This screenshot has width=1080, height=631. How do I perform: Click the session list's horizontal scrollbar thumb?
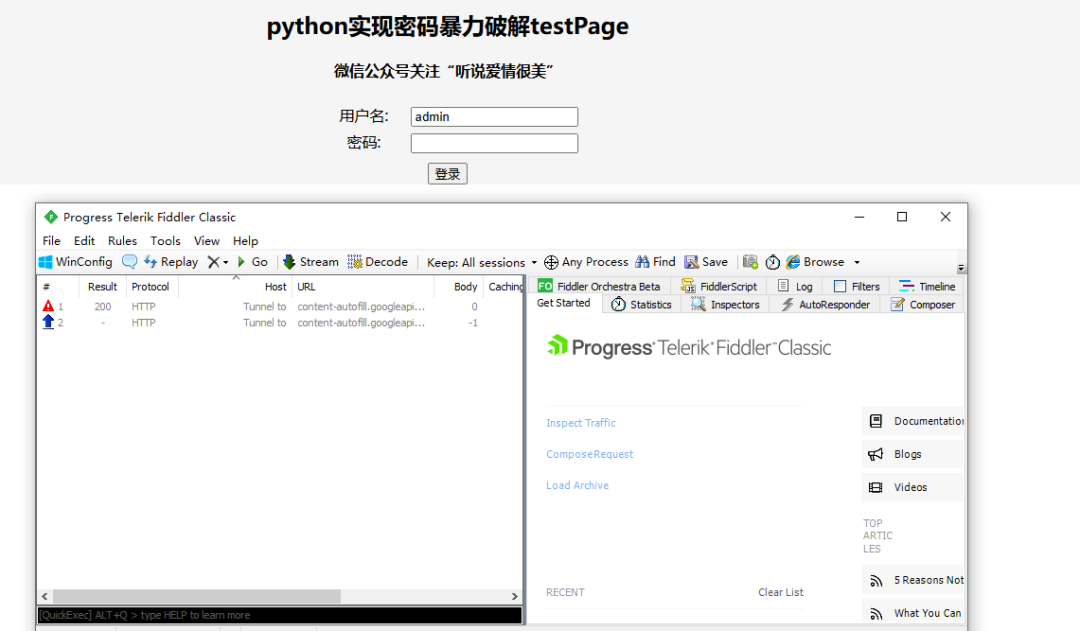[x=196, y=596]
